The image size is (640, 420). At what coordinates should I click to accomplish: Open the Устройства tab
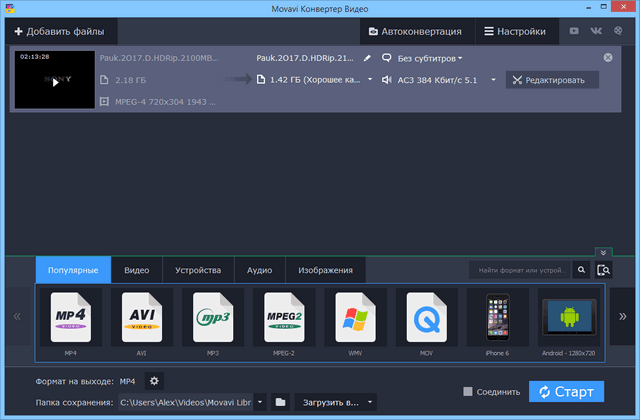(x=198, y=270)
